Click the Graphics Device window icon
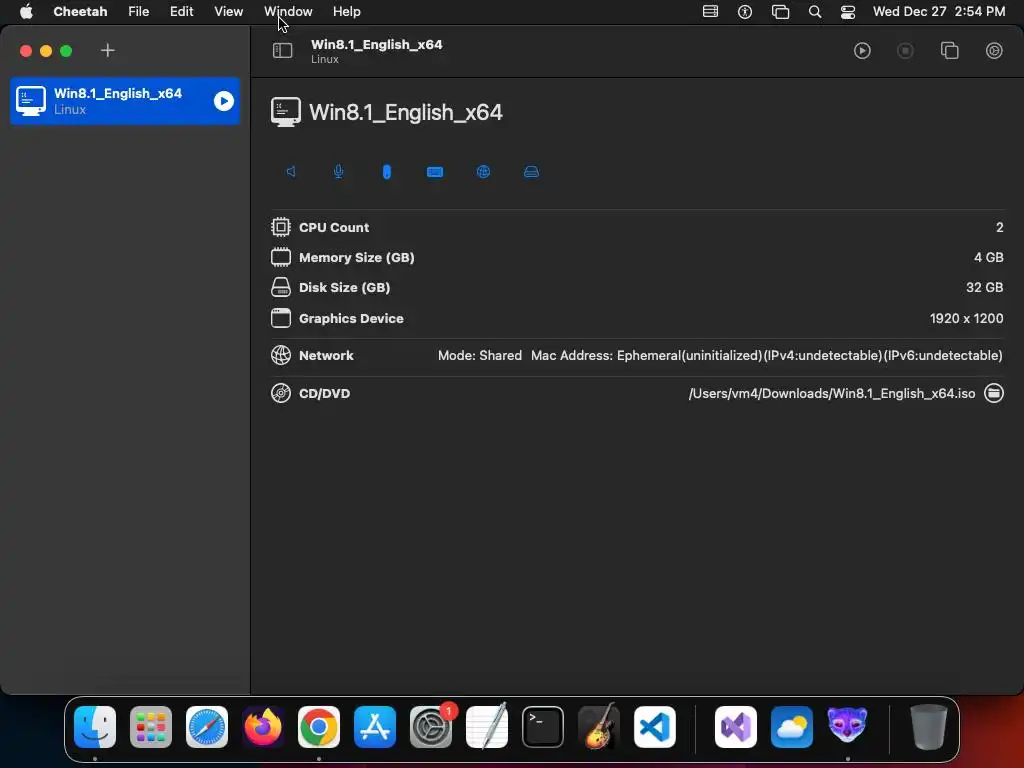The image size is (1024, 768). click(281, 318)
